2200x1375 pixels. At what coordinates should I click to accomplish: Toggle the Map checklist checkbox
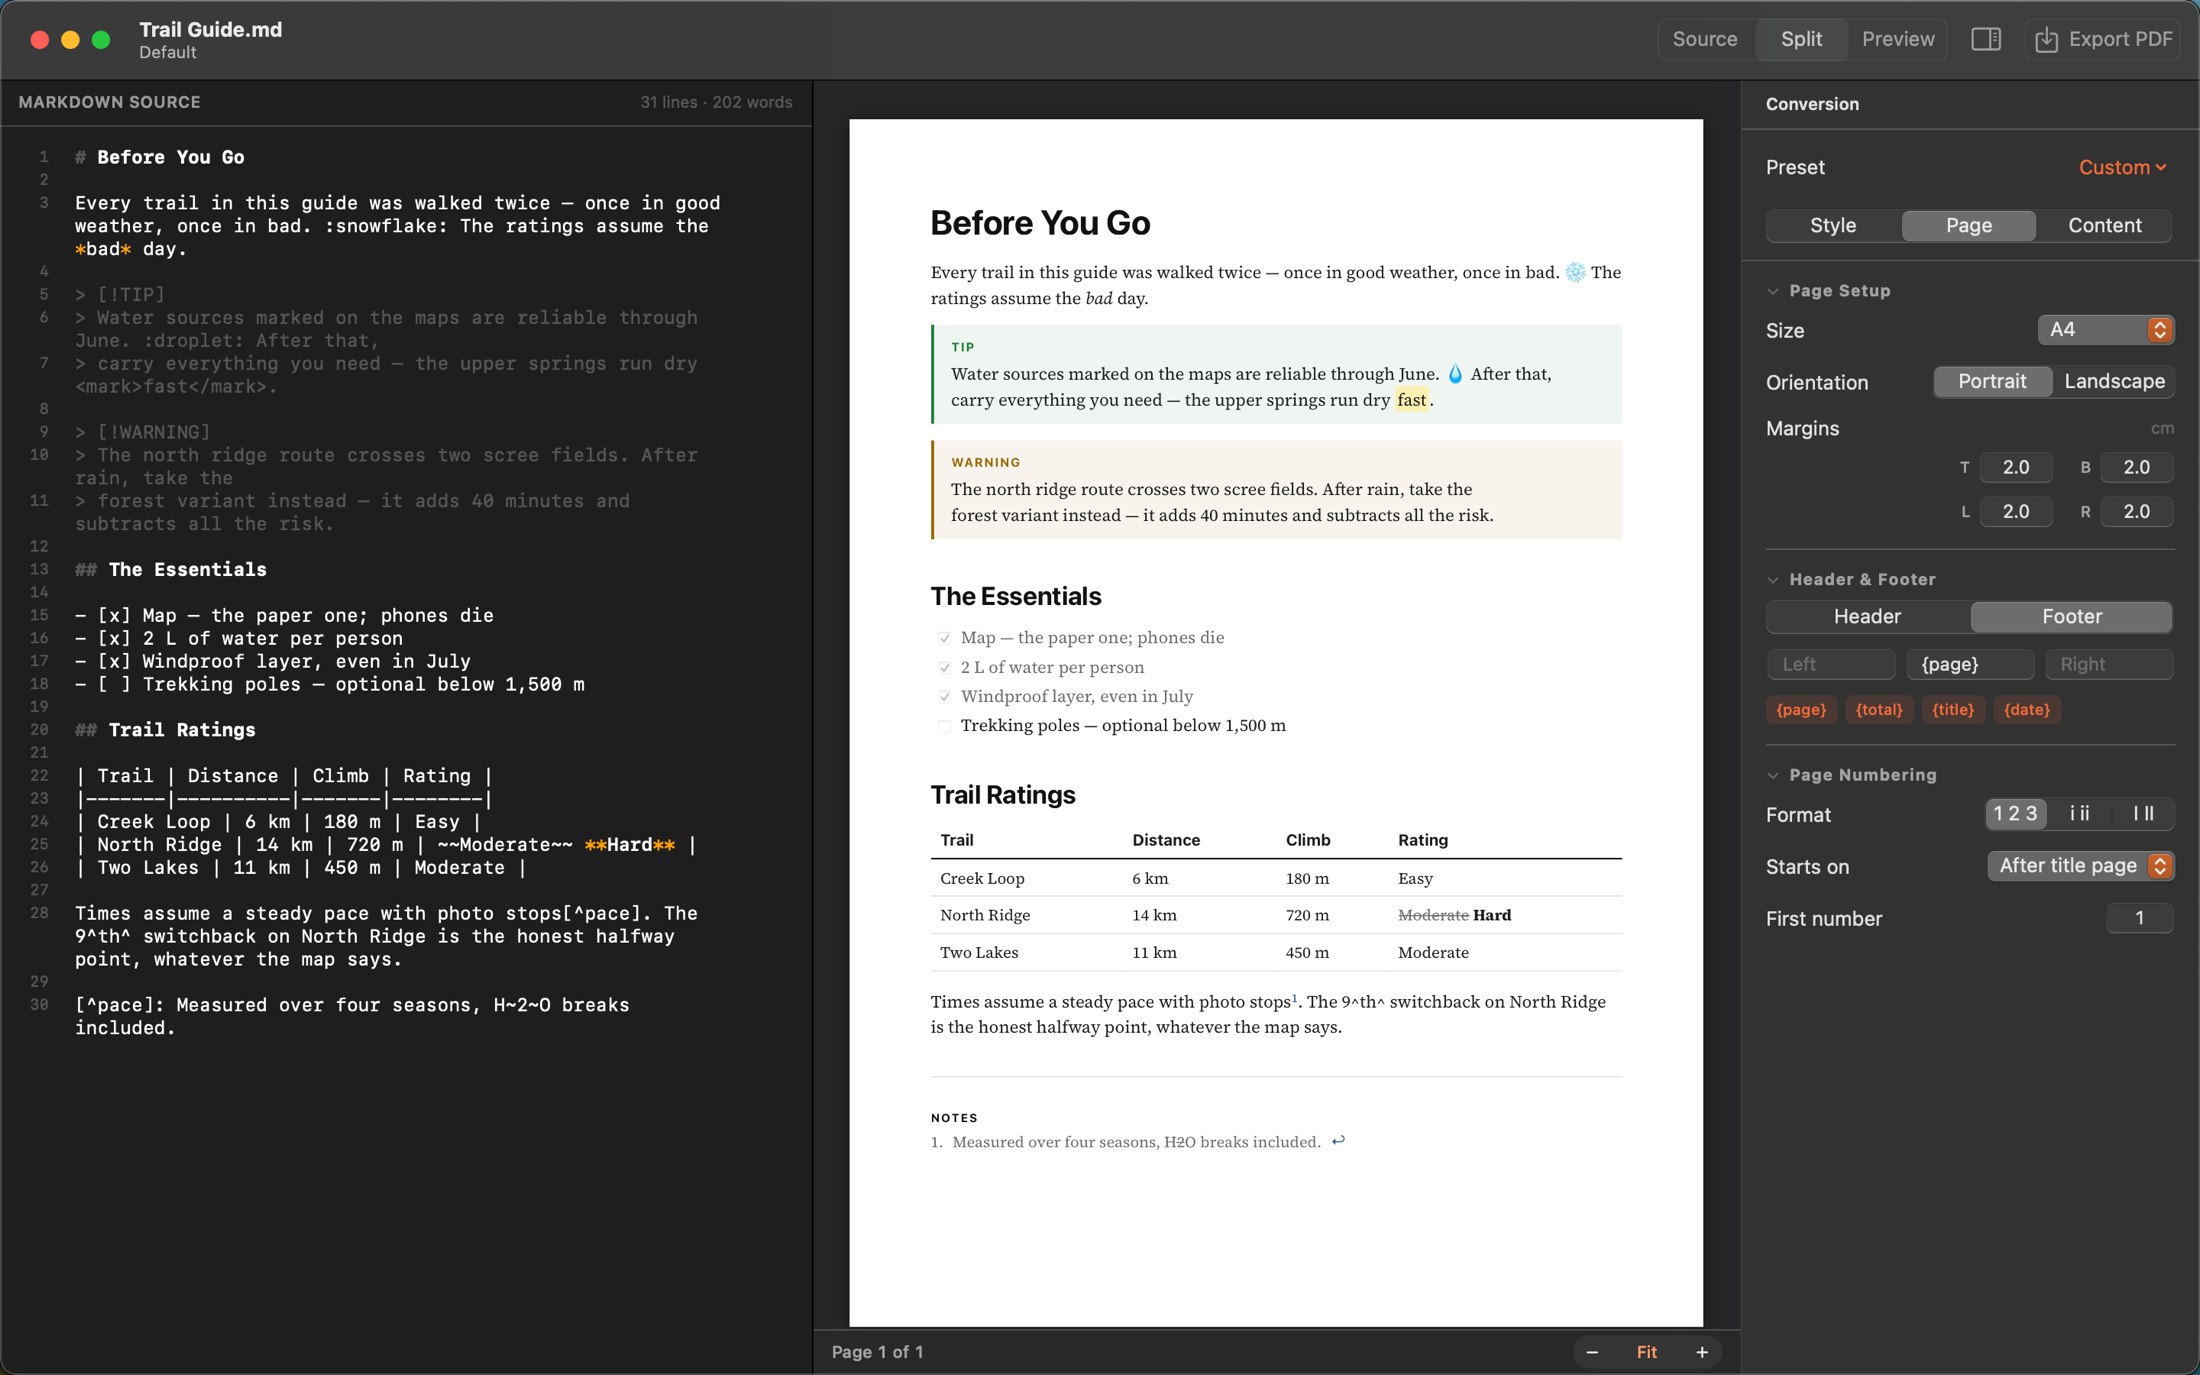[944, 638]
